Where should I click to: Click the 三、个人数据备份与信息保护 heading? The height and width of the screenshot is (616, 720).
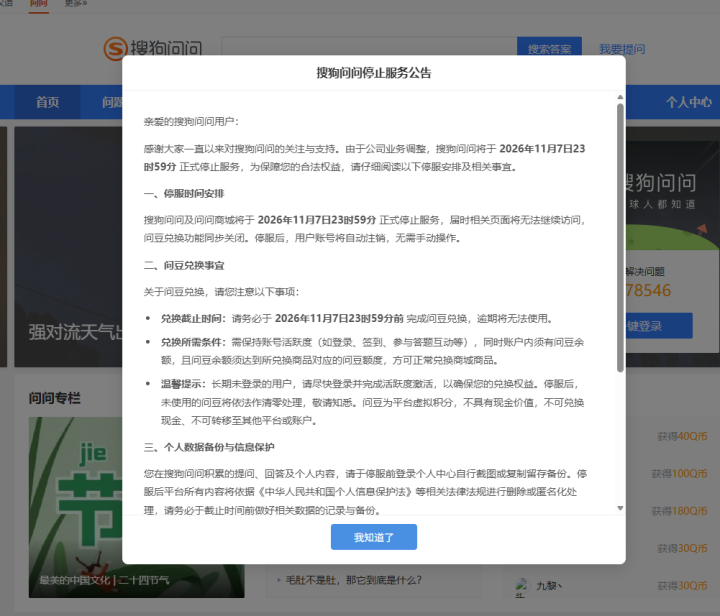pos(209,447)
